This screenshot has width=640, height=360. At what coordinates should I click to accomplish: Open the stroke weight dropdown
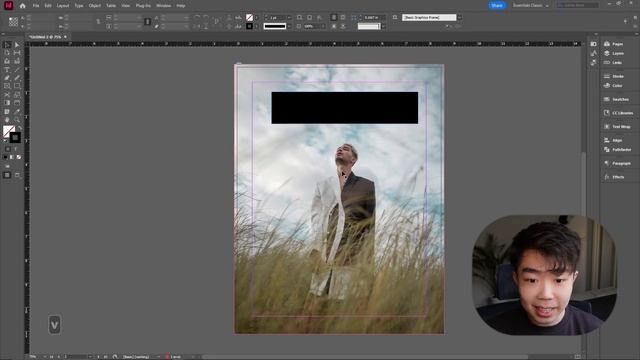point(289,18)
